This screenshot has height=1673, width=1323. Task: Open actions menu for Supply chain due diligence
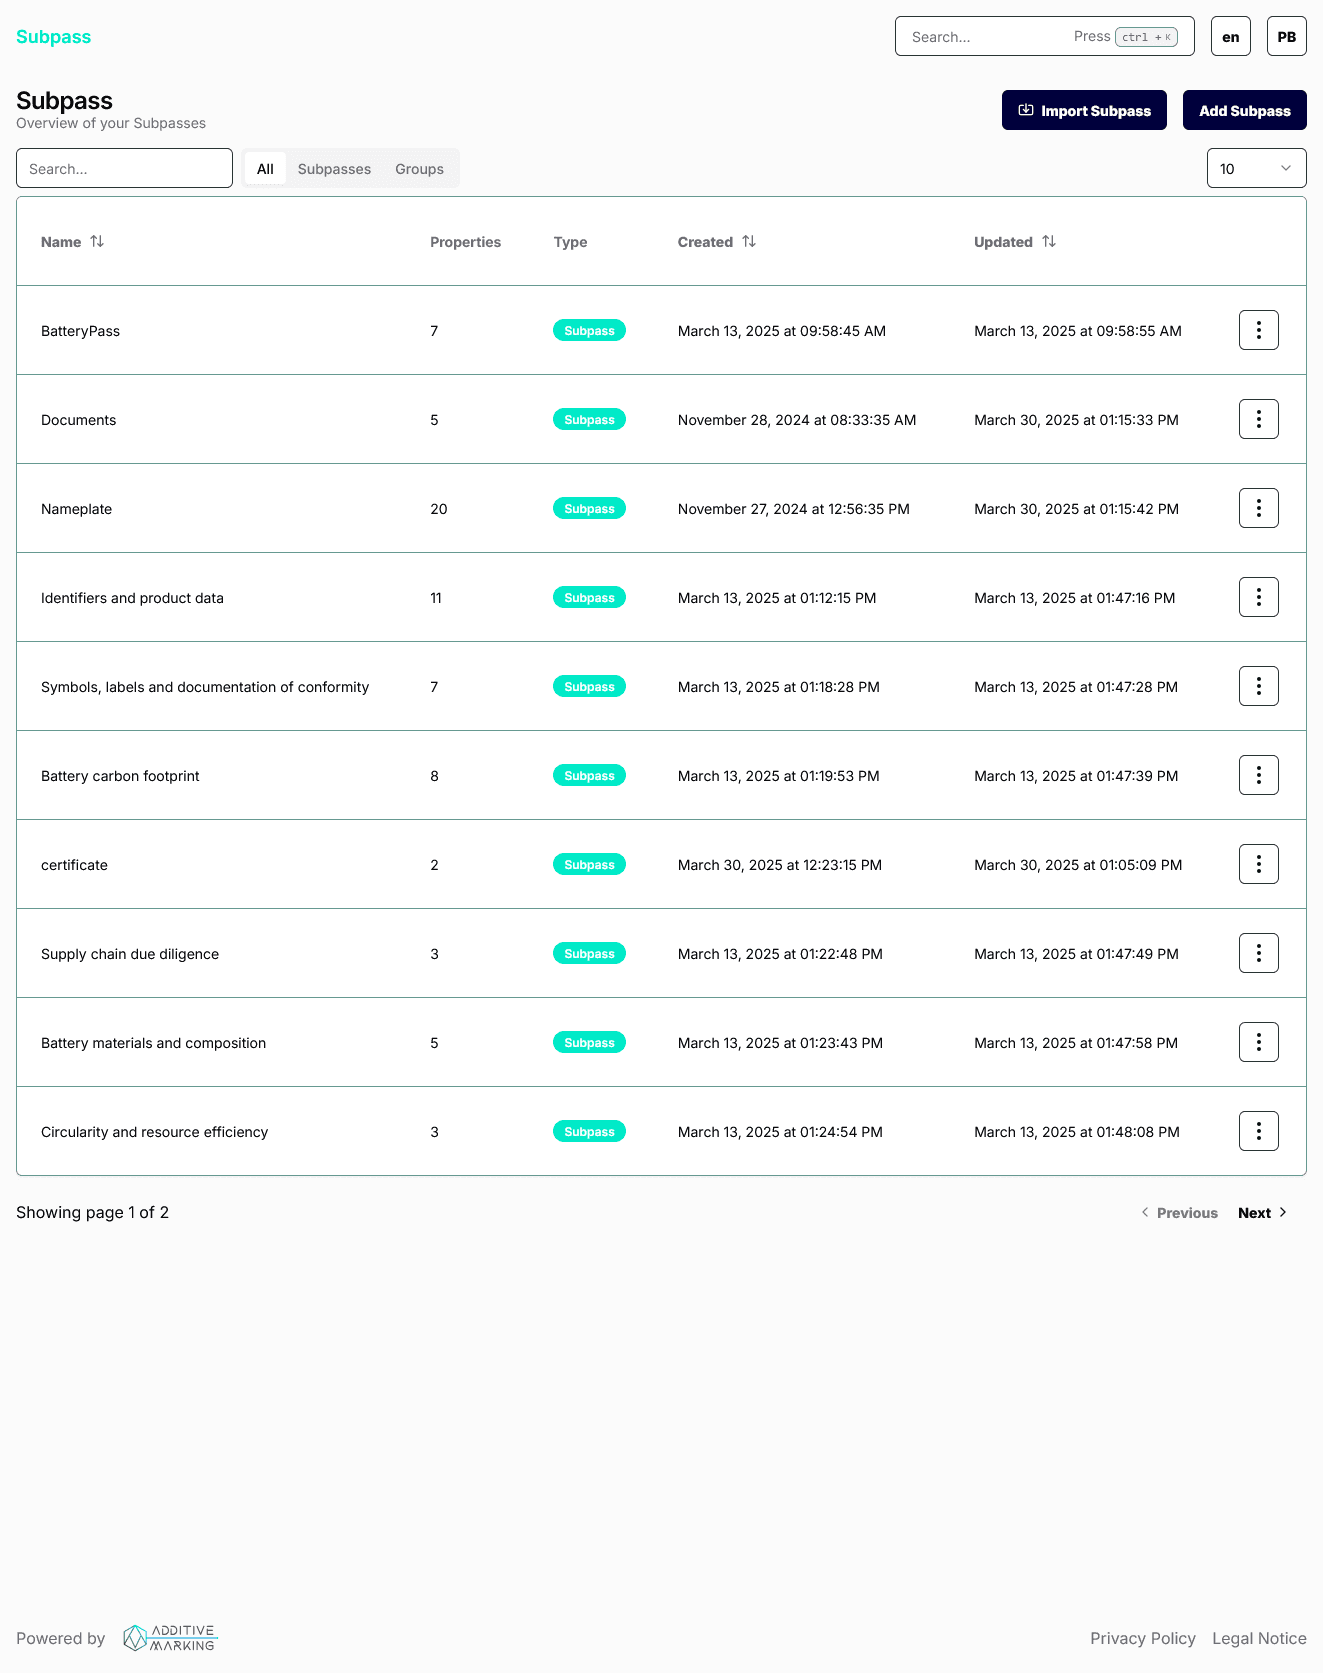(1258, 953)
